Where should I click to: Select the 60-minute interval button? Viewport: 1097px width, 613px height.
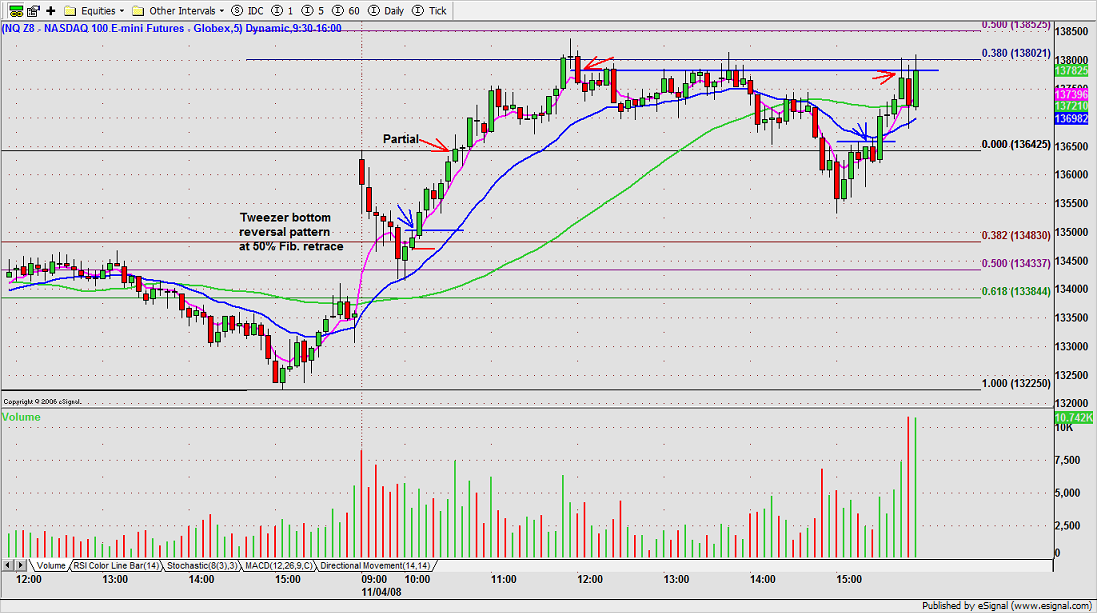346,10
